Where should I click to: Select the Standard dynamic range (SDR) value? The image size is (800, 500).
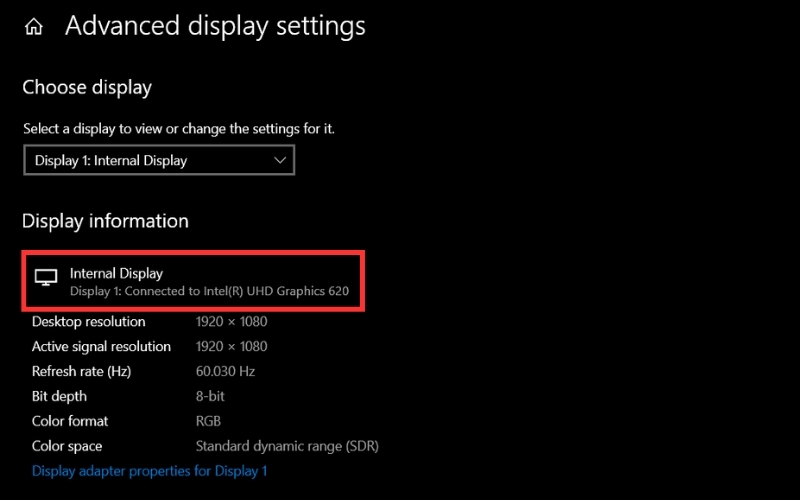tap(287, 447)
